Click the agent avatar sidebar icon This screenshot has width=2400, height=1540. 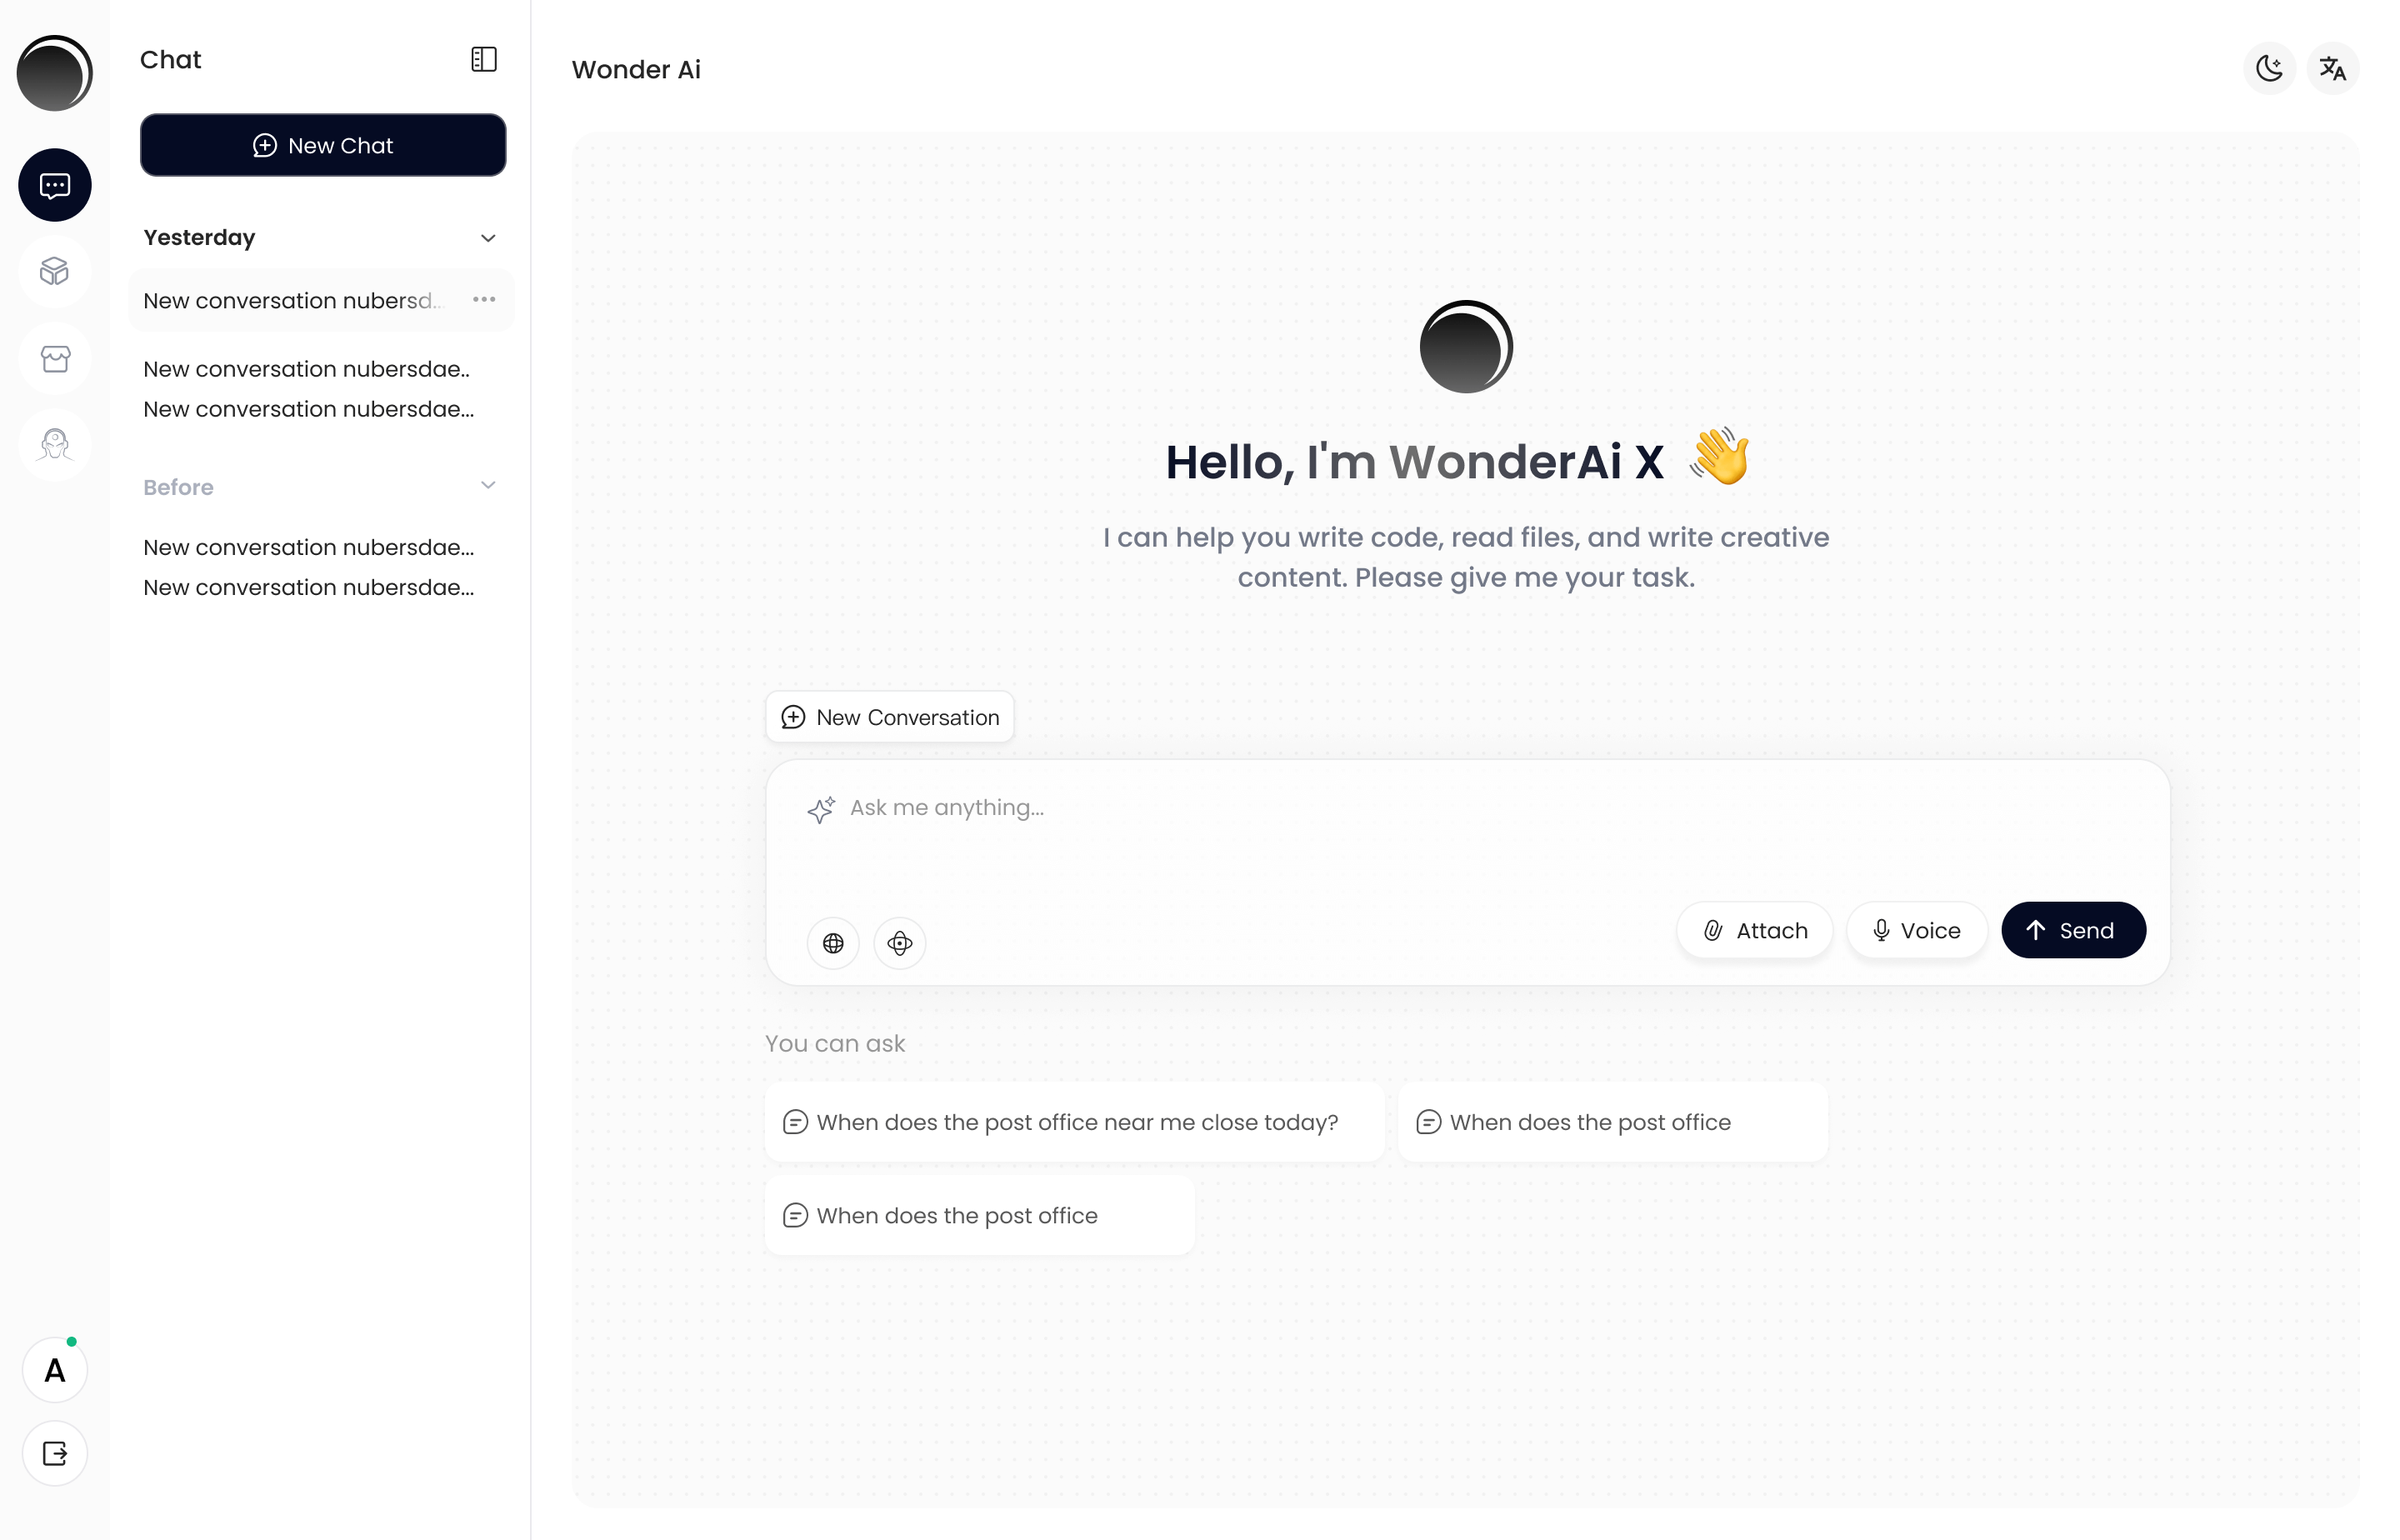(54, 444)
